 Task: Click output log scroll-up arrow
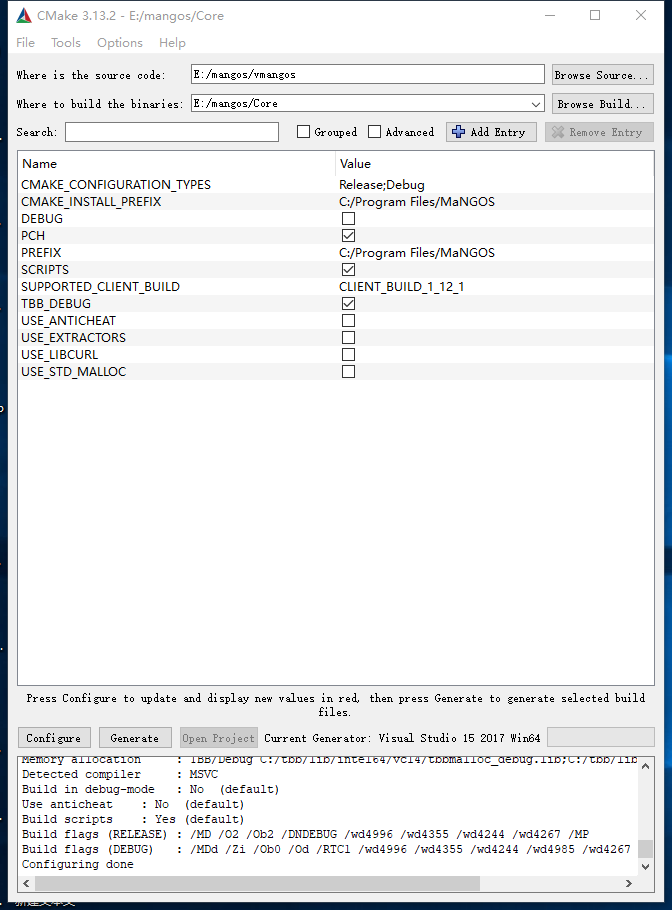click(x=645, y=766)
